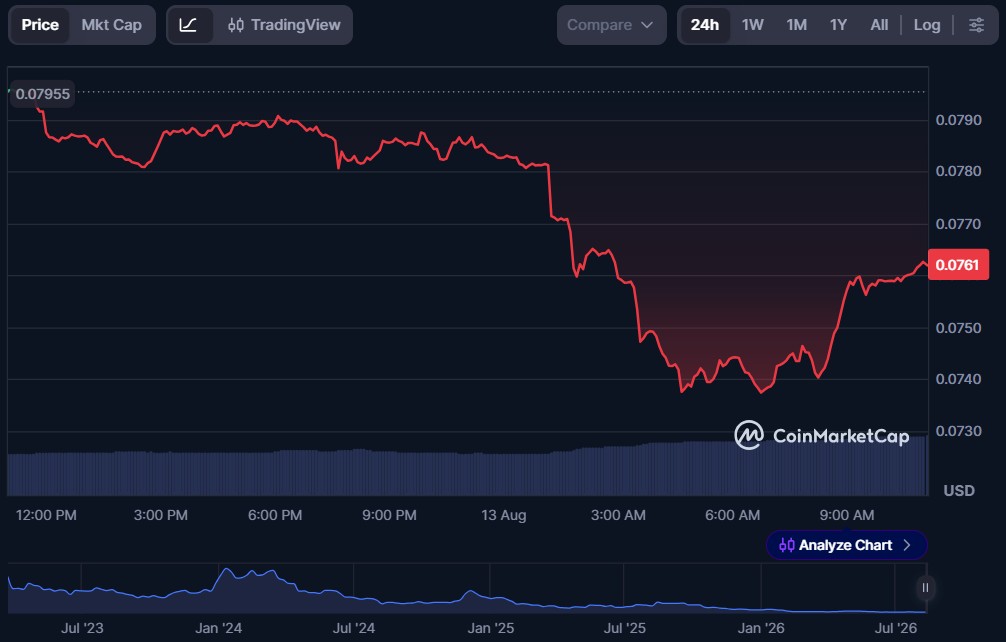Click Jul '23 on the overview timeline

coord(82,628)
